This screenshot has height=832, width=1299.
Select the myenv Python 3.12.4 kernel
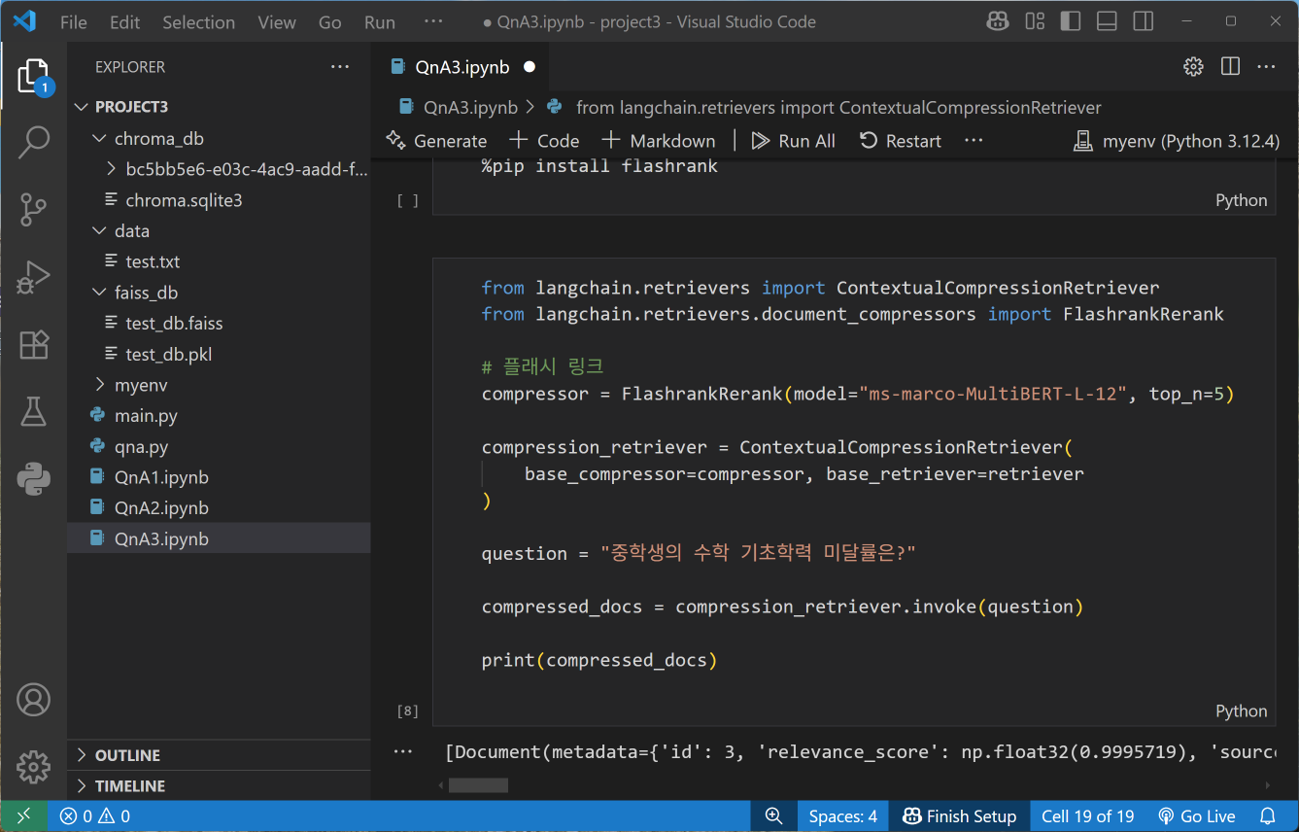click(x=1176, y=141)
